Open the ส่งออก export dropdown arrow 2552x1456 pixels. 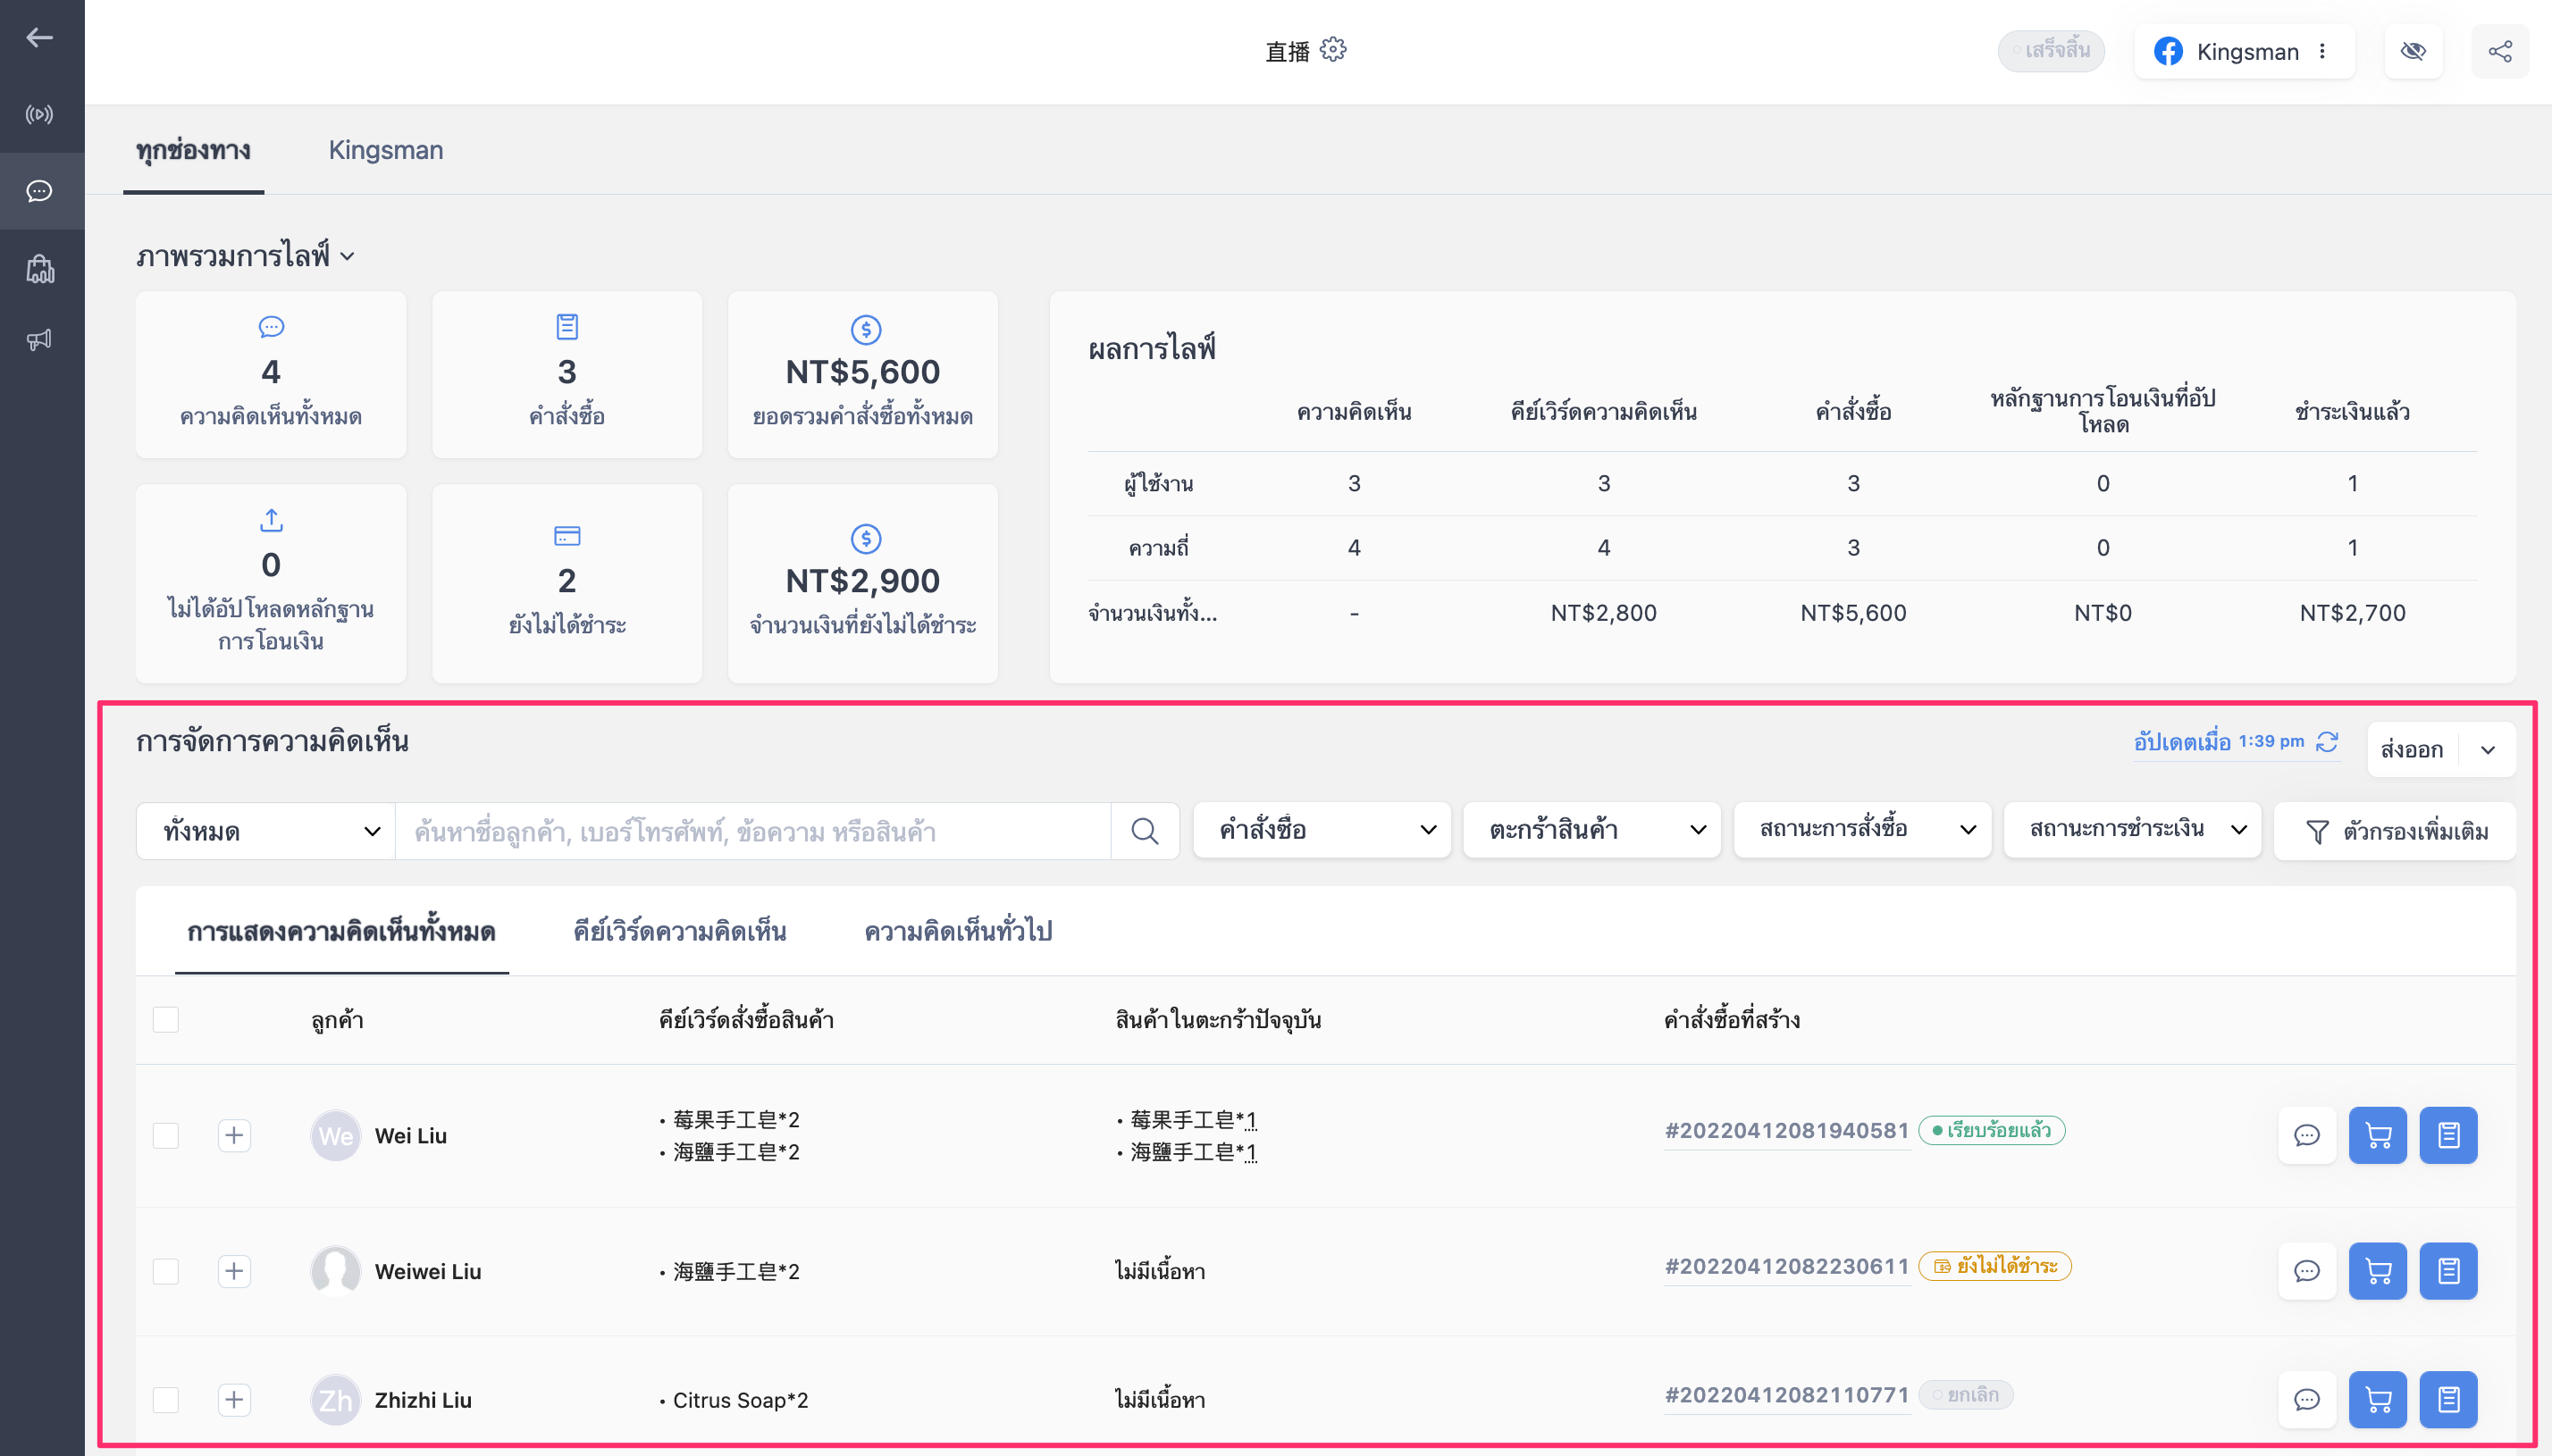coord(2488,750)
